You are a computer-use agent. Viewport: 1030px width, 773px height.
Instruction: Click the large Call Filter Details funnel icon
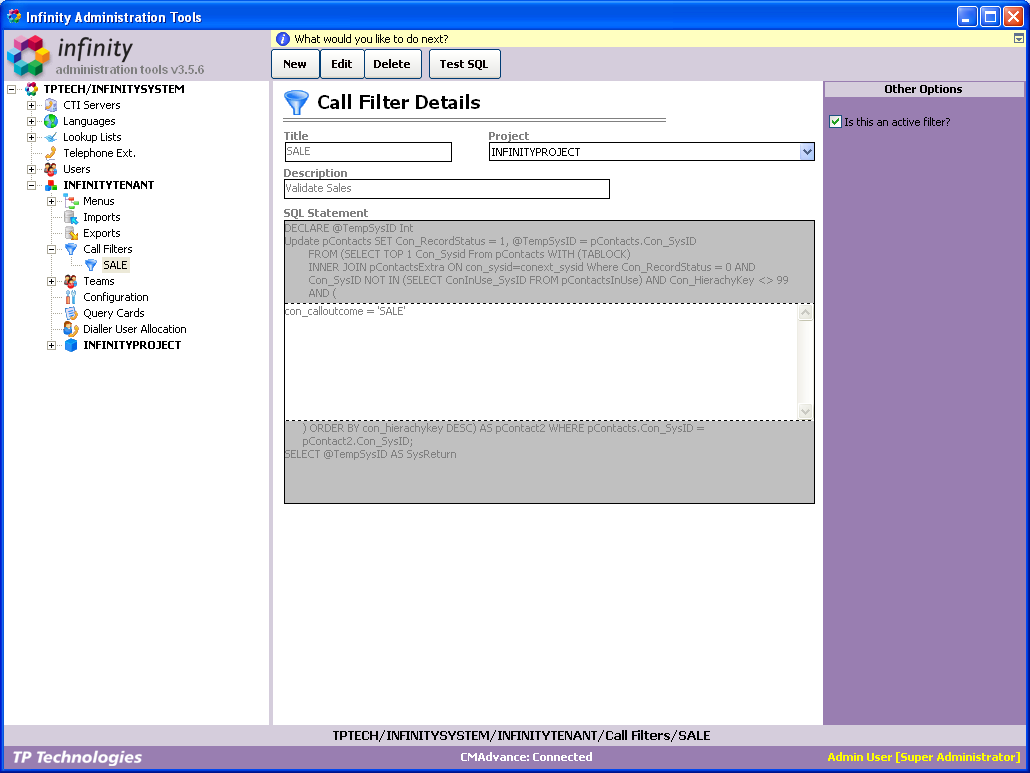[x=296, y=102]
